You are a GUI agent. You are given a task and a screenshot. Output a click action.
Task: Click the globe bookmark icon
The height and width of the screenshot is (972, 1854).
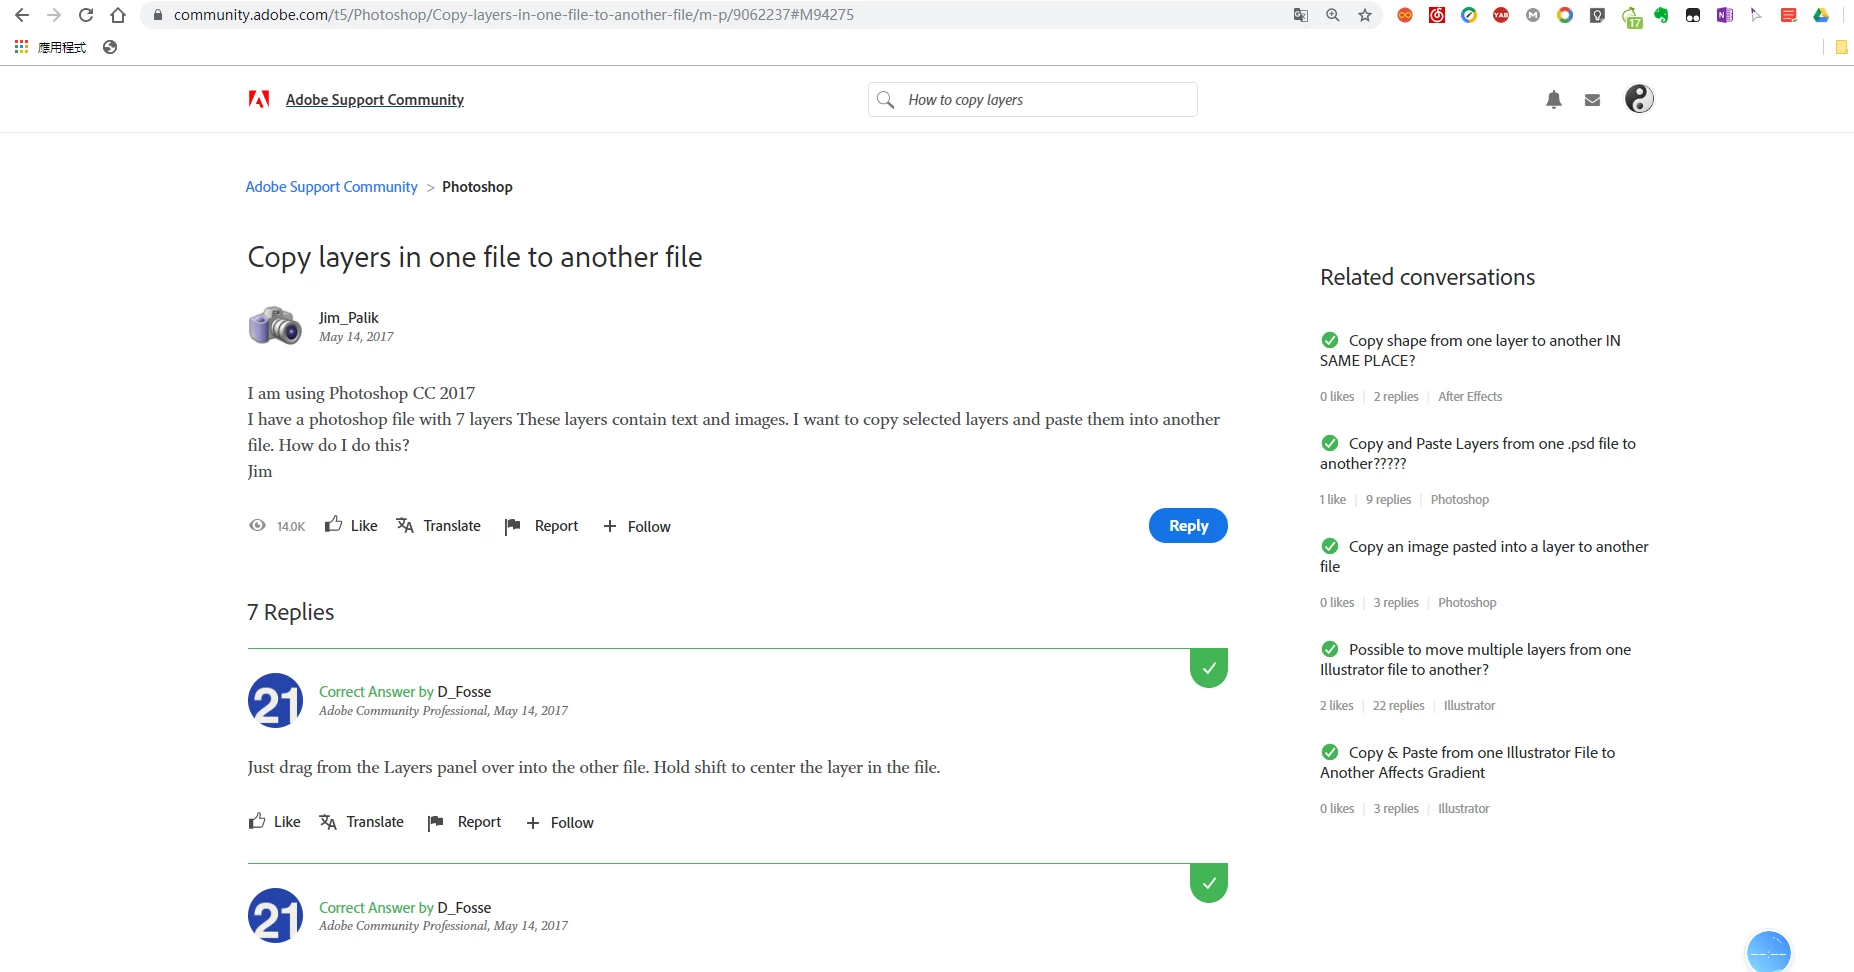pos(110,47)
